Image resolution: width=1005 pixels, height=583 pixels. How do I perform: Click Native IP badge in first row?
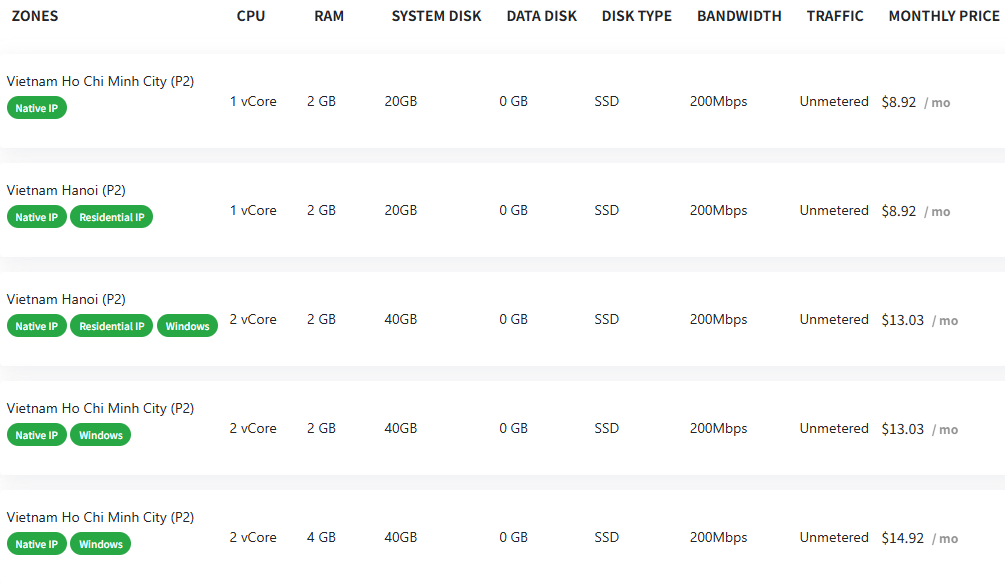click(37, 108)
